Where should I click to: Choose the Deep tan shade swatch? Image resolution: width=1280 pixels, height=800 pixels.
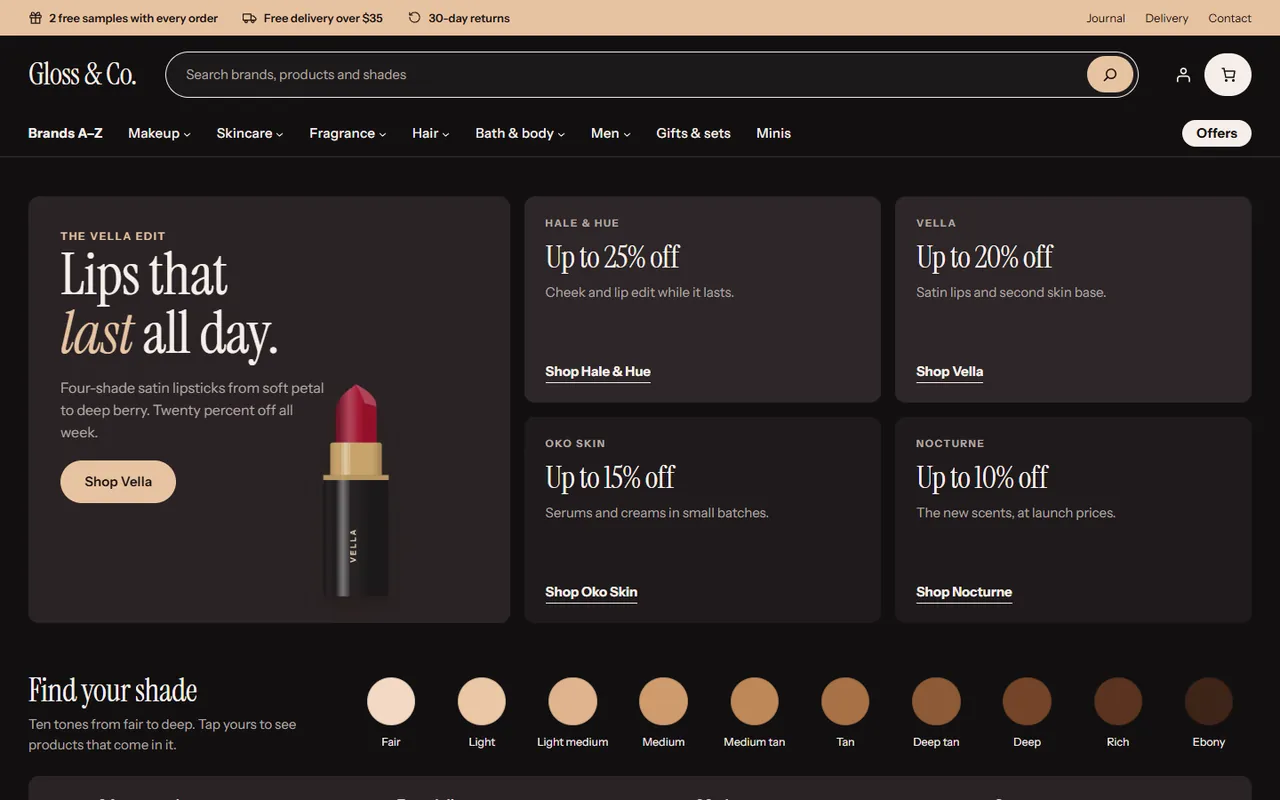point(936,701)
